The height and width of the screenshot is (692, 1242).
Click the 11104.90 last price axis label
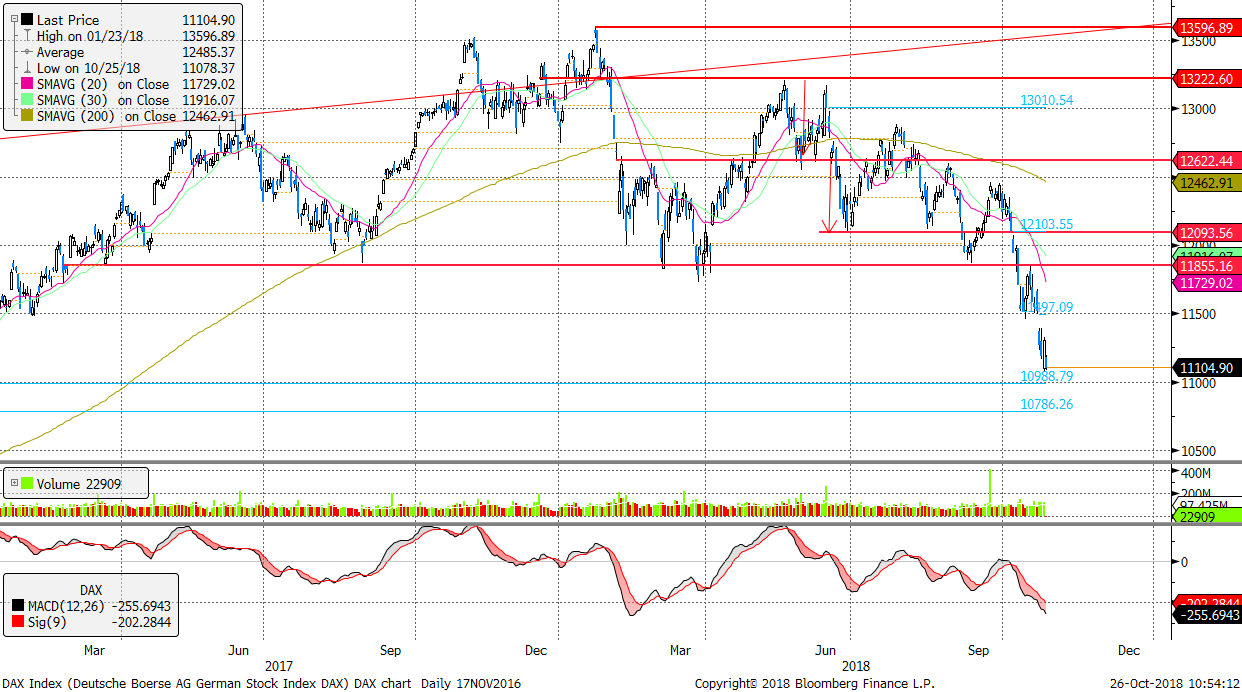[1208, 368]
